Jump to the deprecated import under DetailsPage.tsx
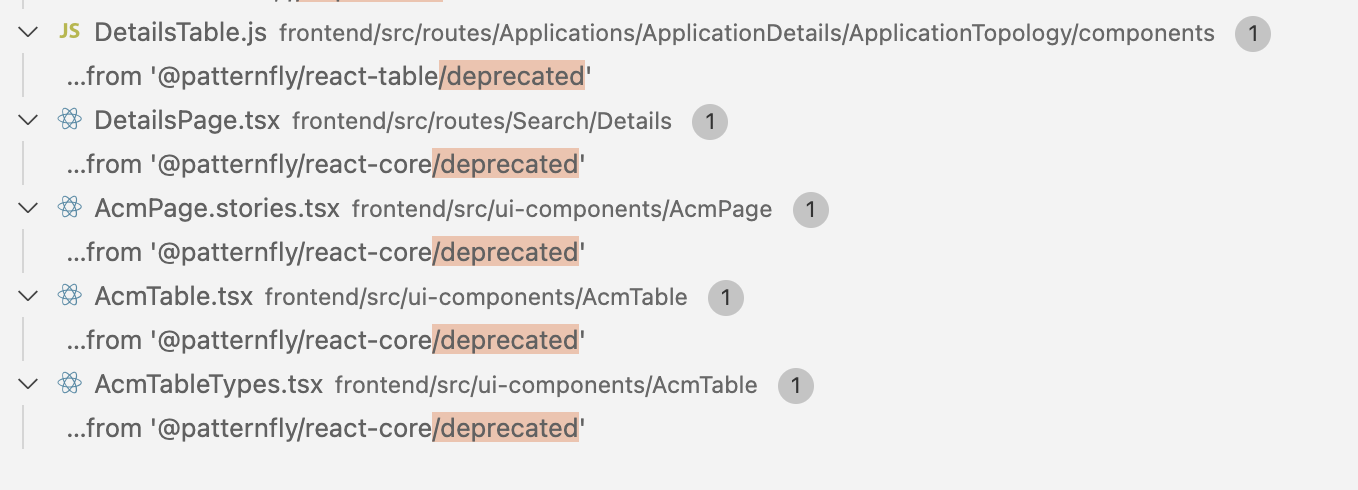1358x490 pixels. coord(325,164)
